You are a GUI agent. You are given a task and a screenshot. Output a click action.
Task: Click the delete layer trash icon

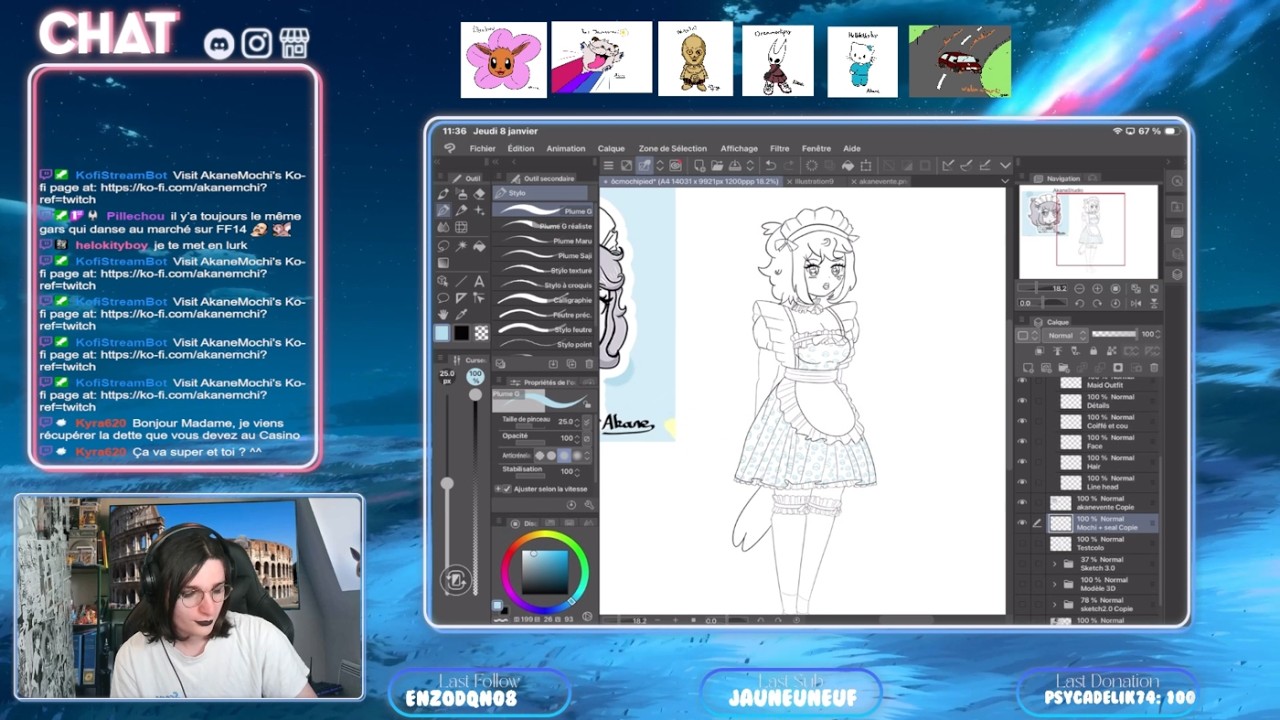coord(1153,368)
